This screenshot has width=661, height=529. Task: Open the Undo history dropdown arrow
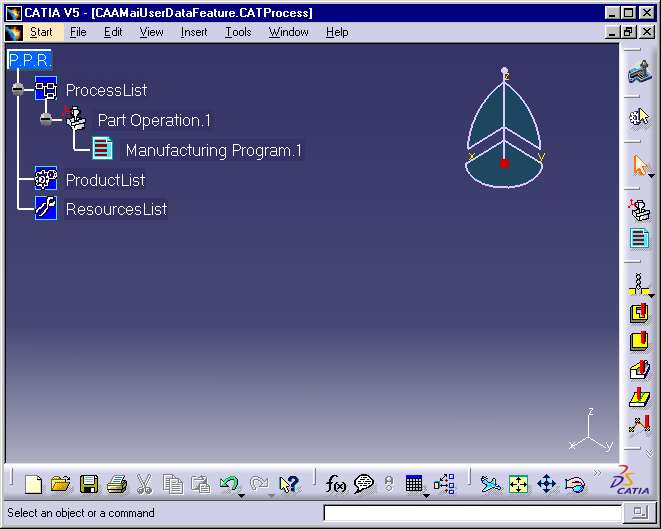[242, 496]
